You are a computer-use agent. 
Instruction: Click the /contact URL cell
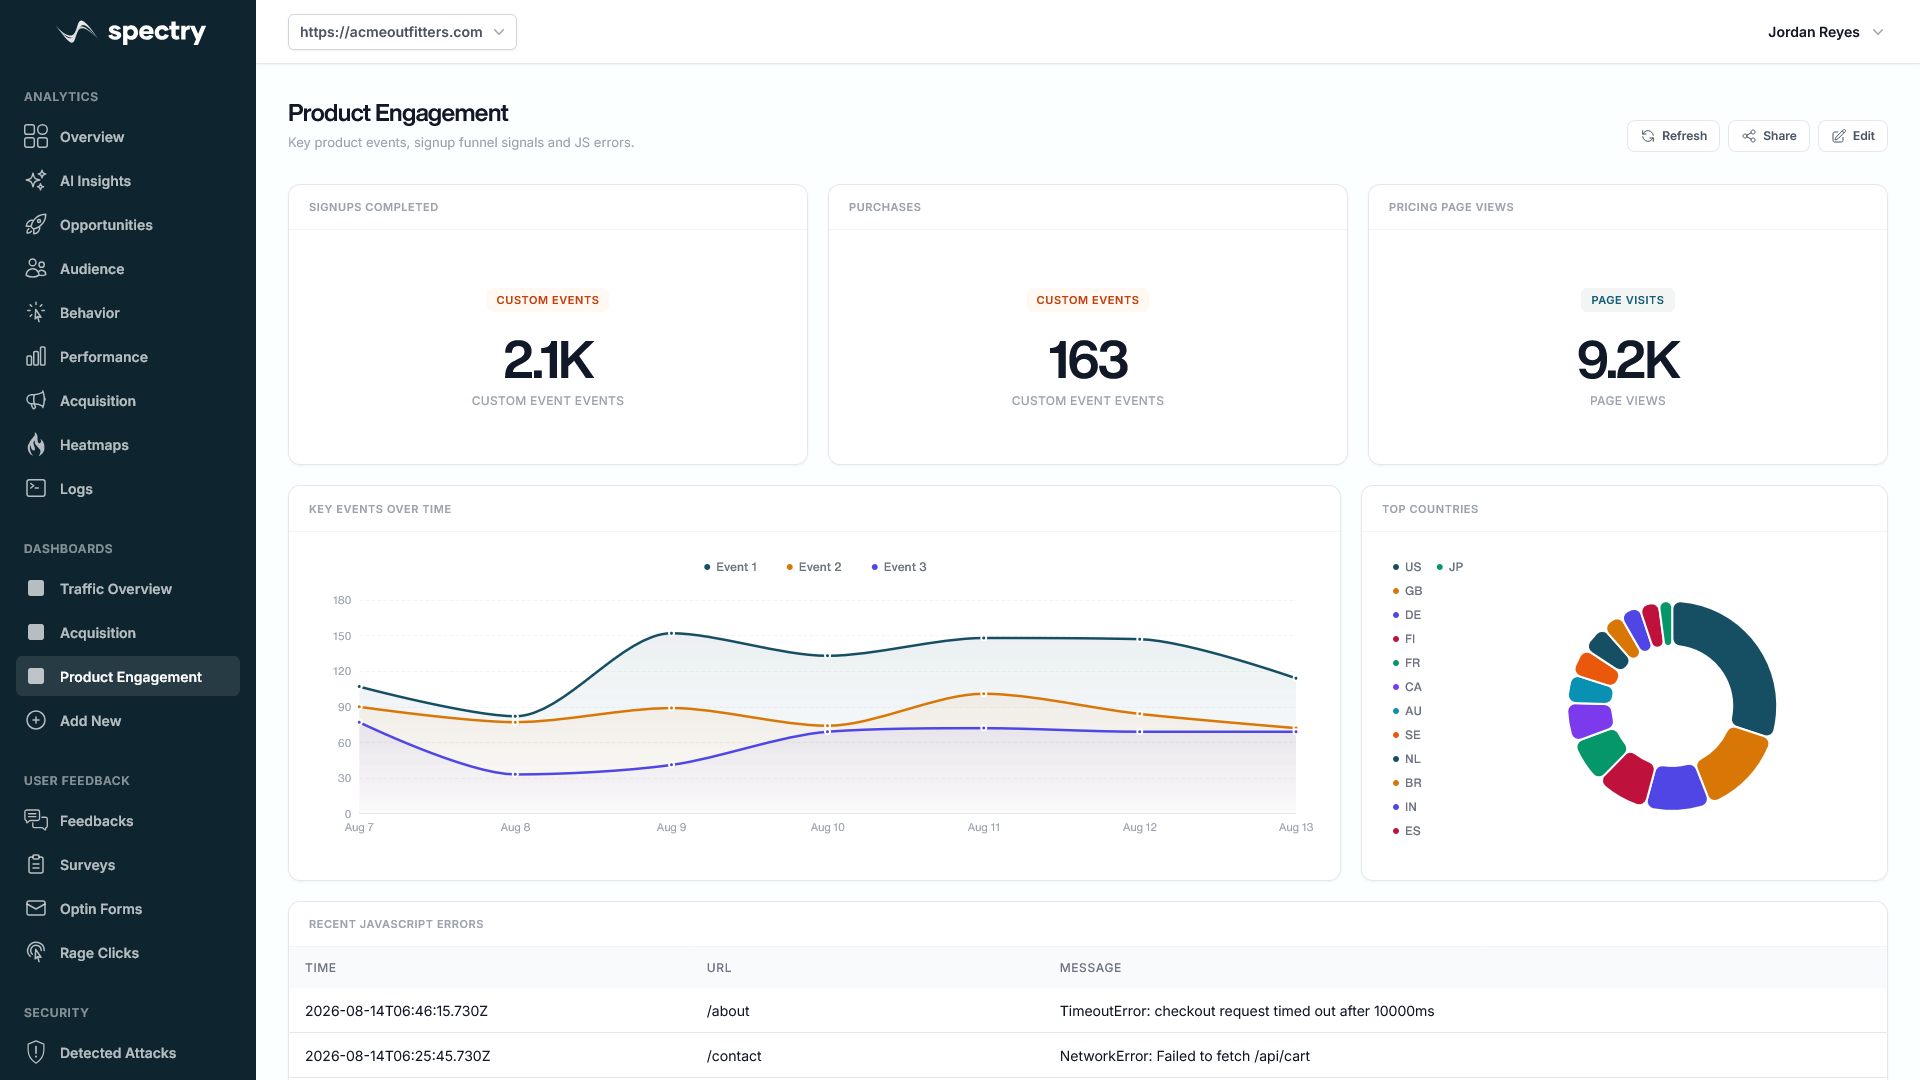tap(734, 1056)
